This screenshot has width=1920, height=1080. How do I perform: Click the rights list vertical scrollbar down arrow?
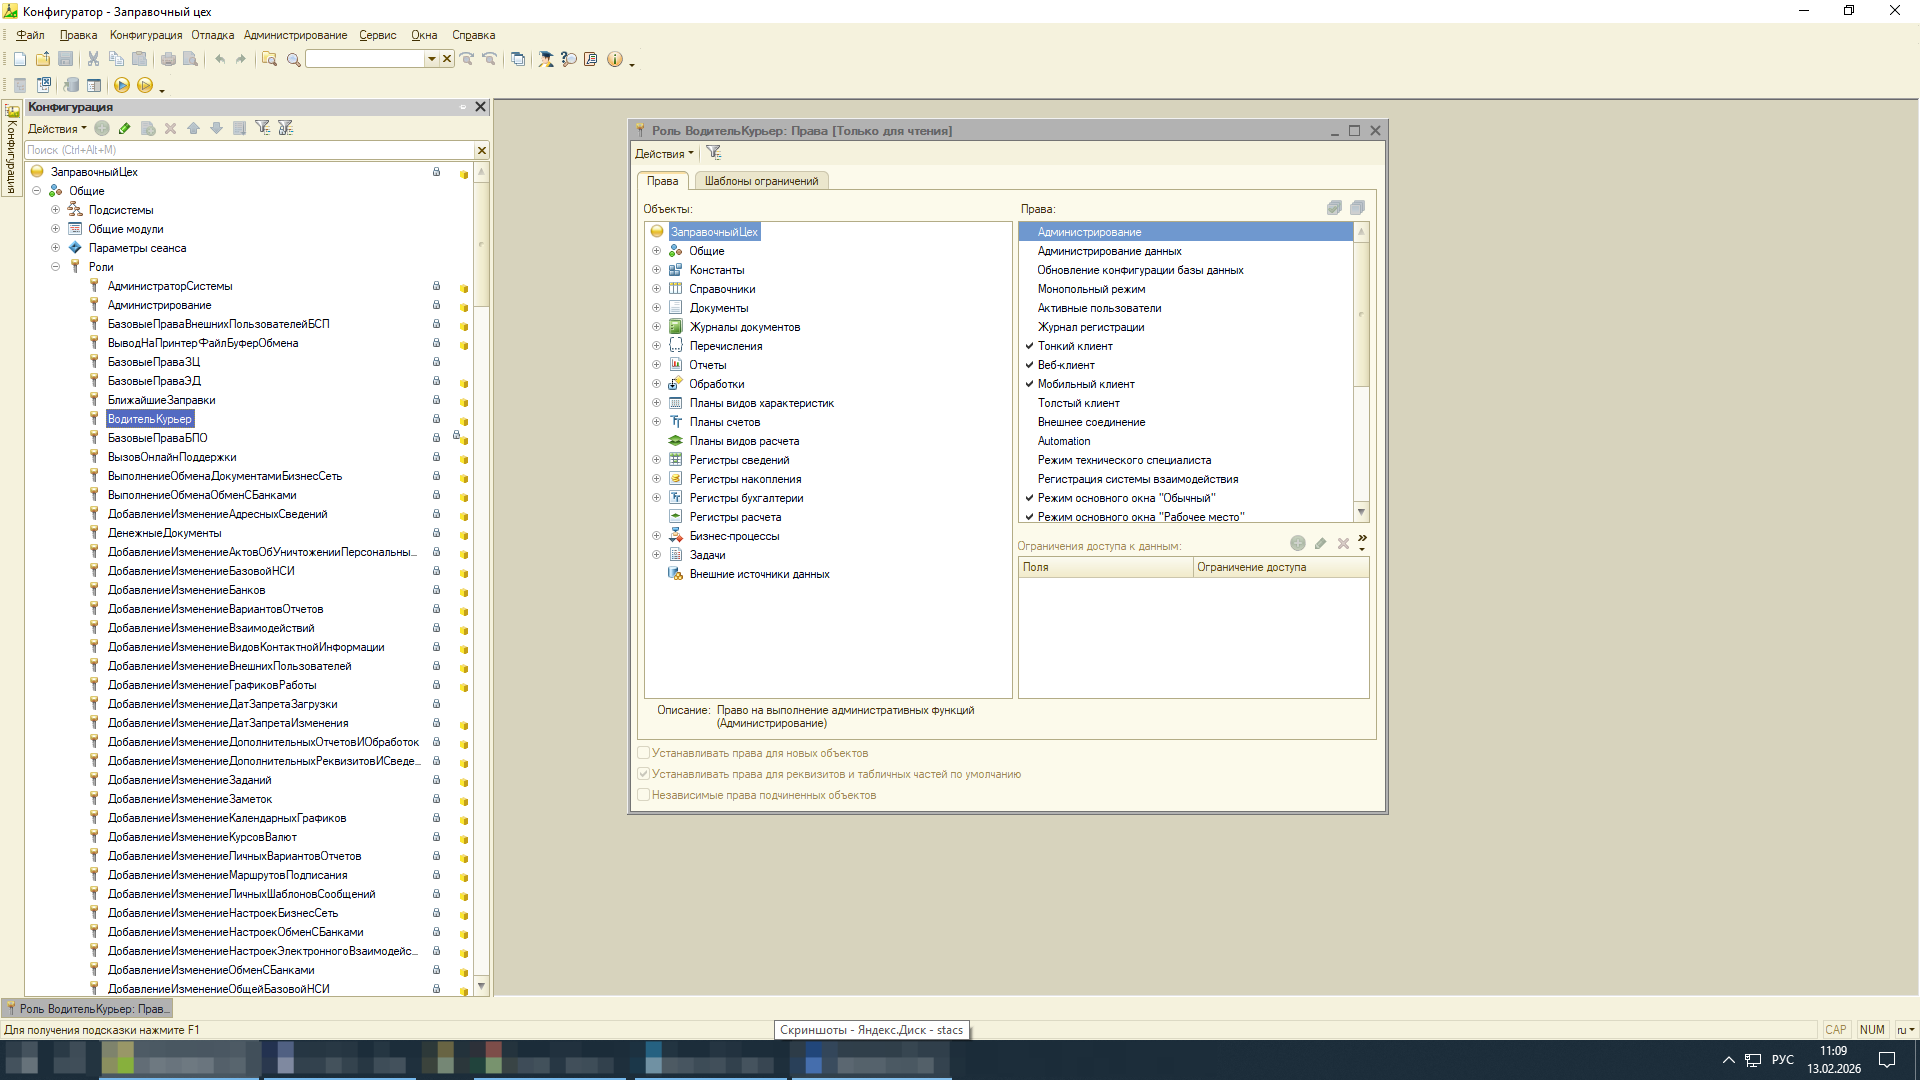pyautogui.click(x=1360, y=512)
